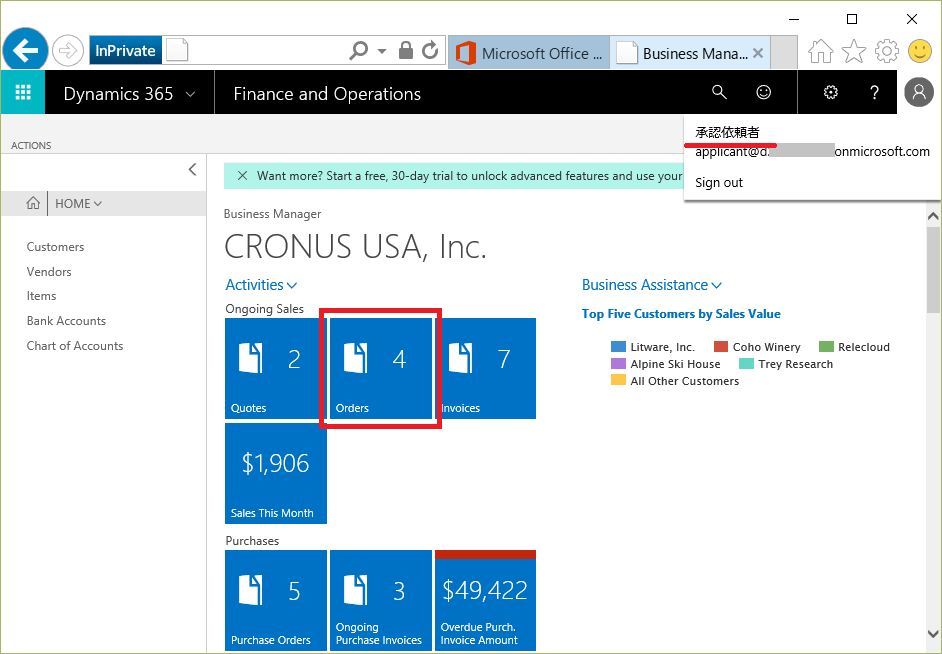
Task: Open Overdue Purch. Invoice Amount tile
Action: click(x=485, y=600)
